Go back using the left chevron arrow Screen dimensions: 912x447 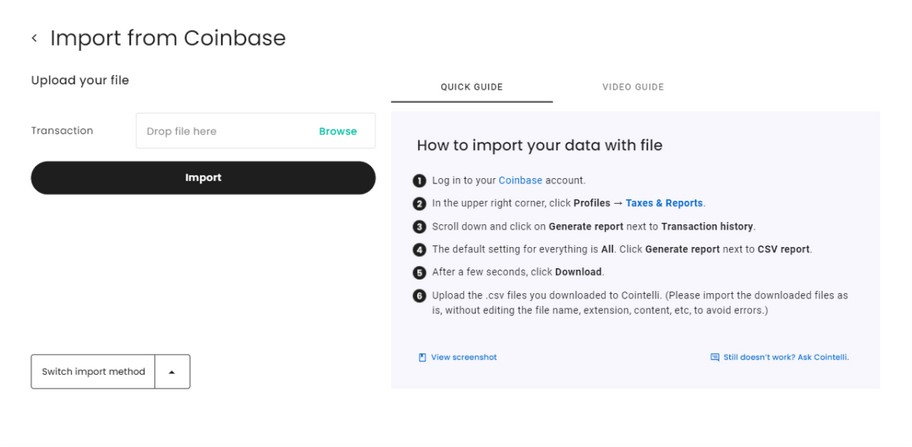[x=34, y=38]
